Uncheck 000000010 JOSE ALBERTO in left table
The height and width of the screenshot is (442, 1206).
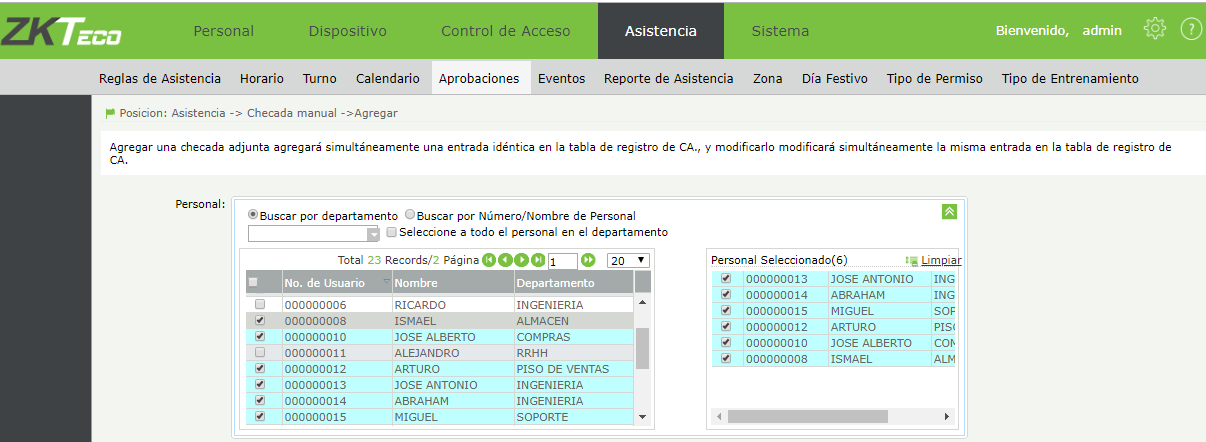(260, 337)
